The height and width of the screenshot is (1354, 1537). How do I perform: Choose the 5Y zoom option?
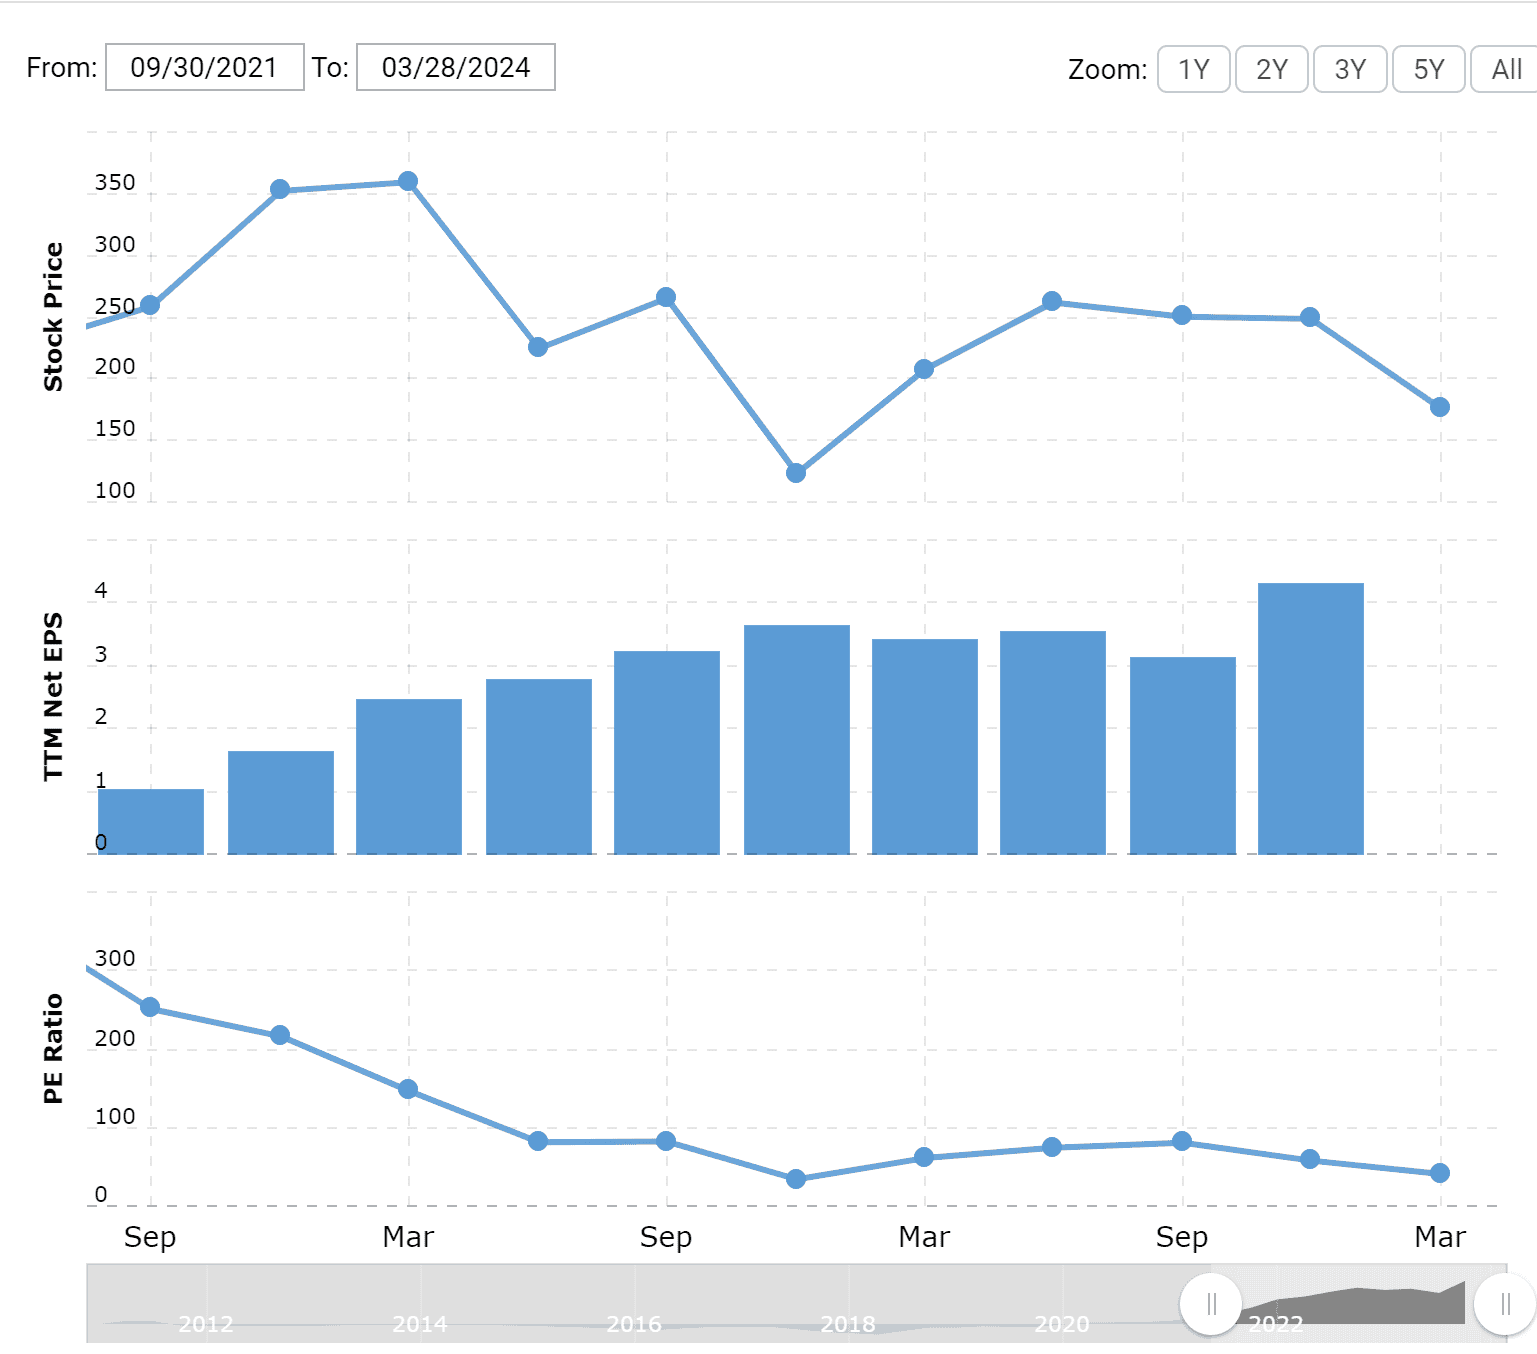tap(1428, 69)
